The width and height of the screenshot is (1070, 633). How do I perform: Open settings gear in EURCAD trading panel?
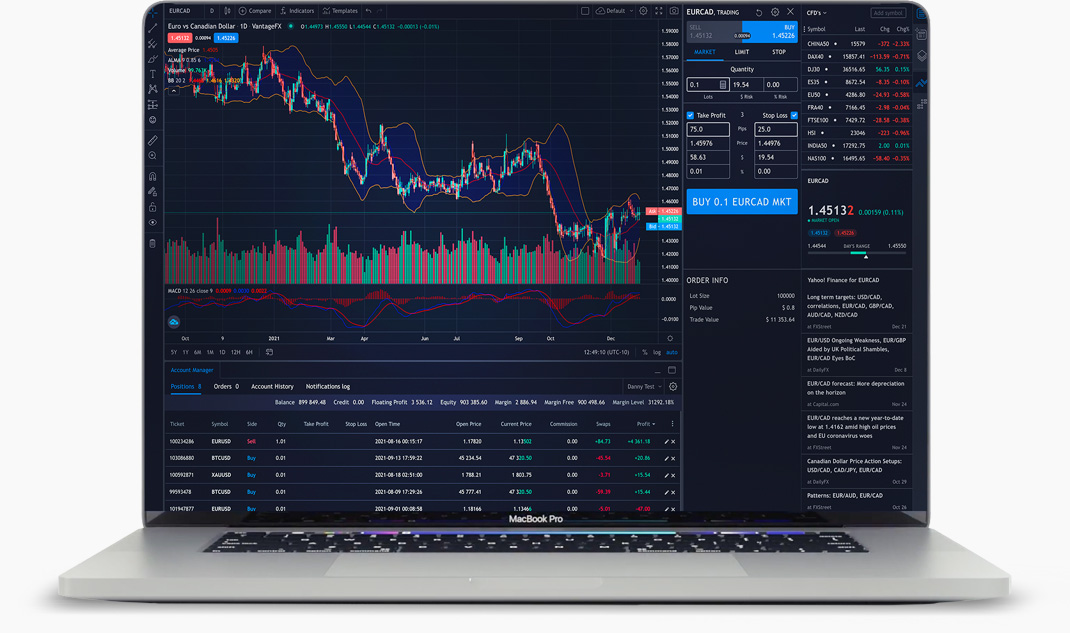774,13
